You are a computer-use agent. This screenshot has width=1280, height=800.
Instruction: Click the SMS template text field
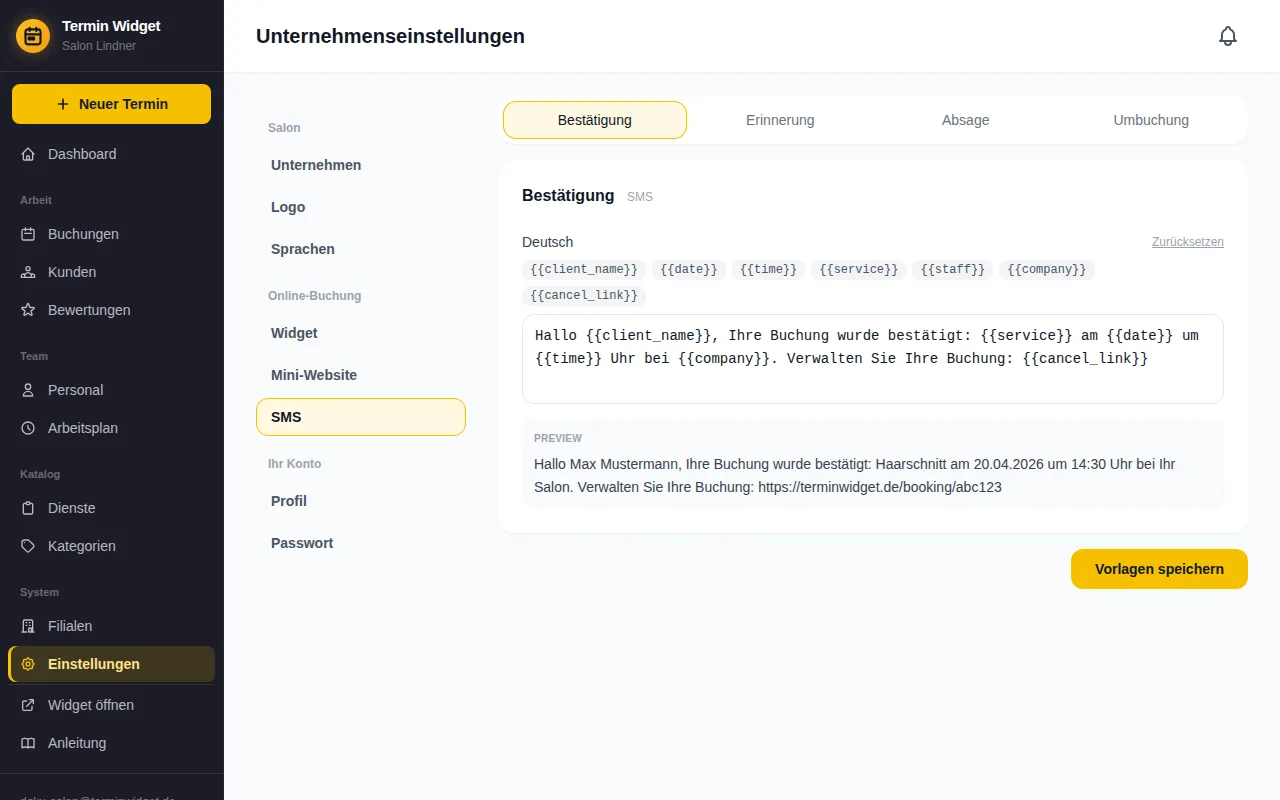(873, 359)
